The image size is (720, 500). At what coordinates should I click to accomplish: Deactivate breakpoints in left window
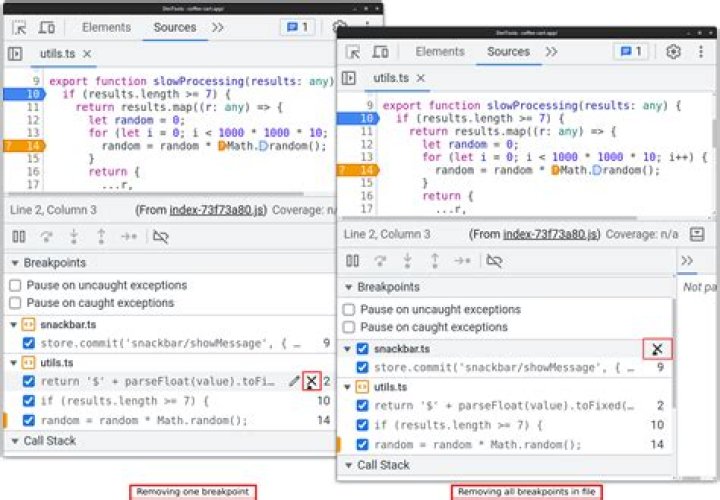161,237
